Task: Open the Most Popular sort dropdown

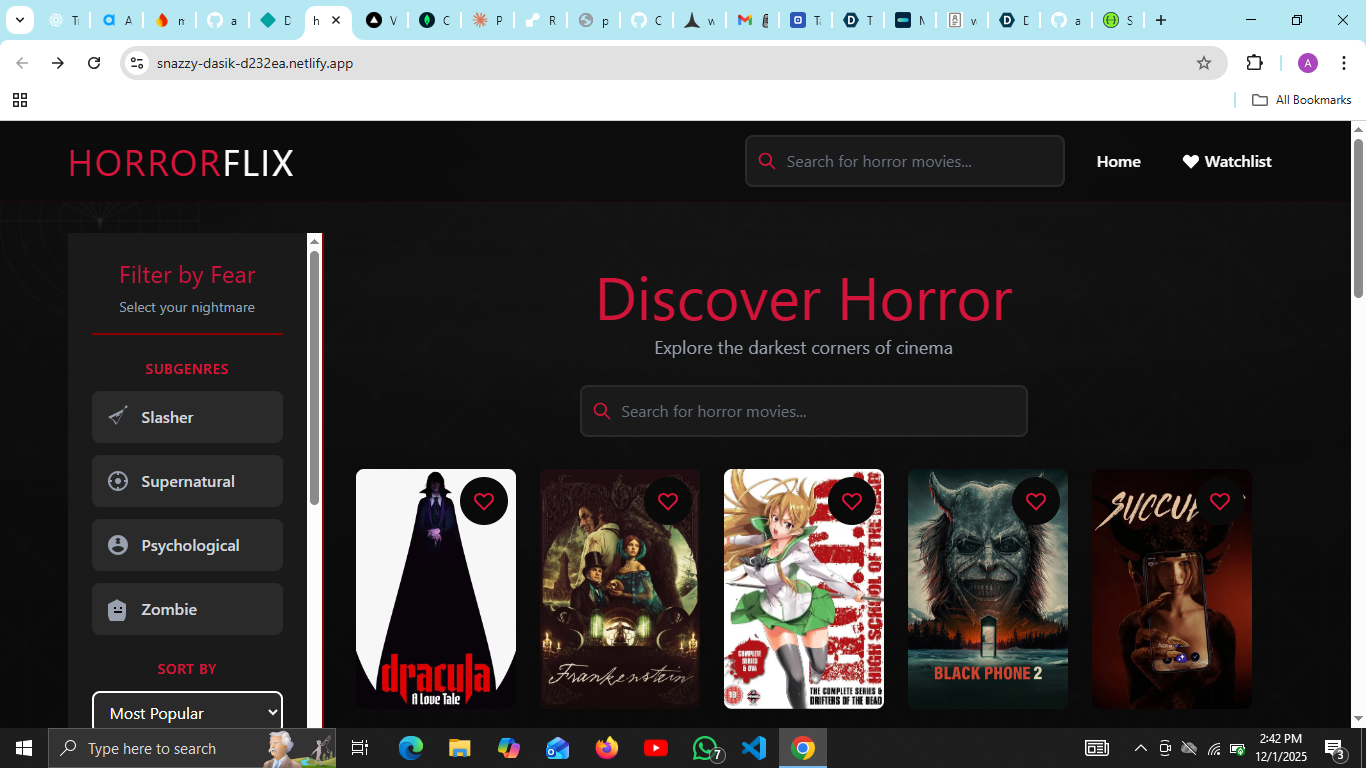Action: pyautogui.click(x=187, y=712)
